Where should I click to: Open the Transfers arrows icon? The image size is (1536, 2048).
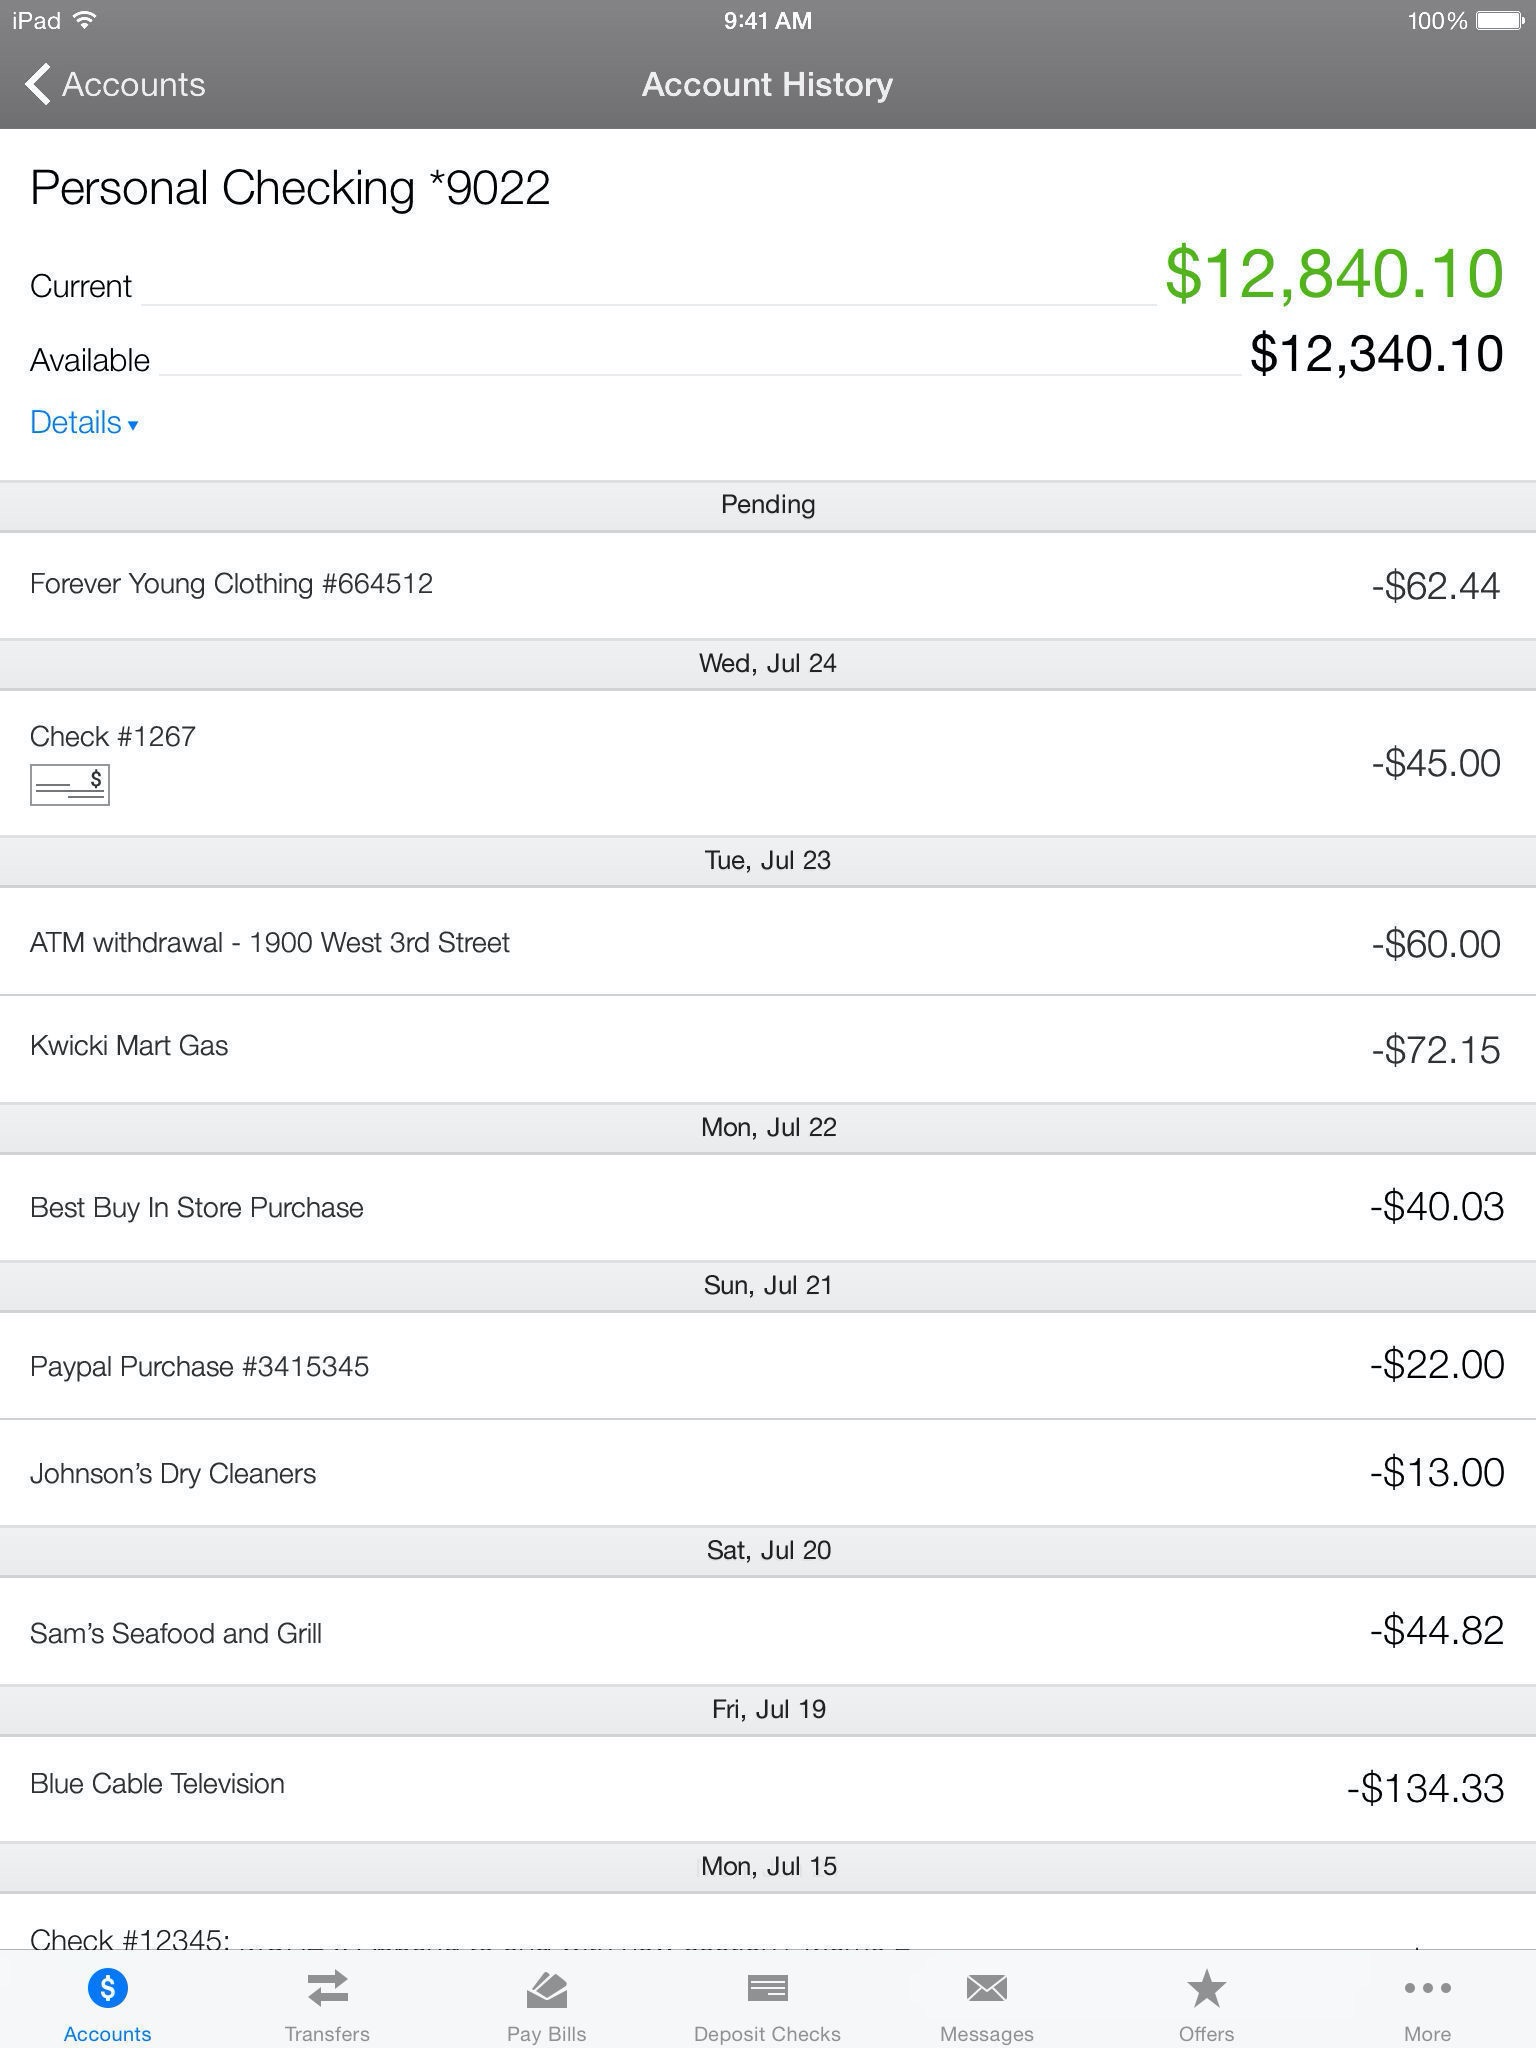point(327,1988)
